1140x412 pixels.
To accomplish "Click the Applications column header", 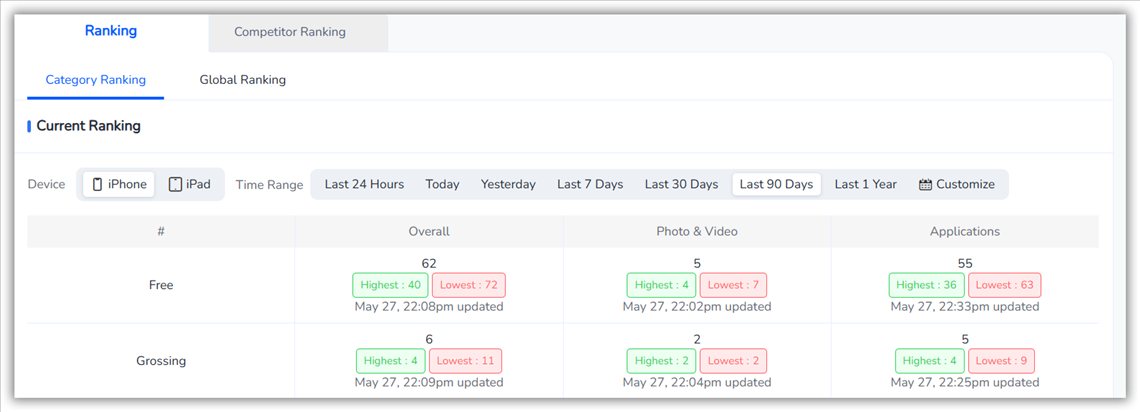I will (965, 232).
